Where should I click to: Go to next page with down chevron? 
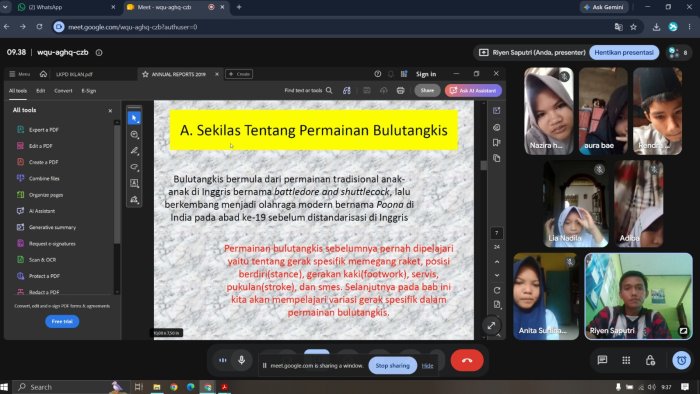pyautogui.click(x=497, y=275)
